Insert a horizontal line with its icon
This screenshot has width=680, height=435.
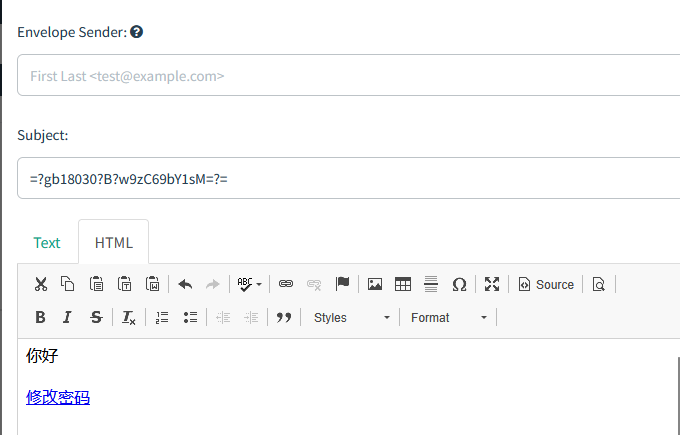pyautogui.click(x=431, y=285)
